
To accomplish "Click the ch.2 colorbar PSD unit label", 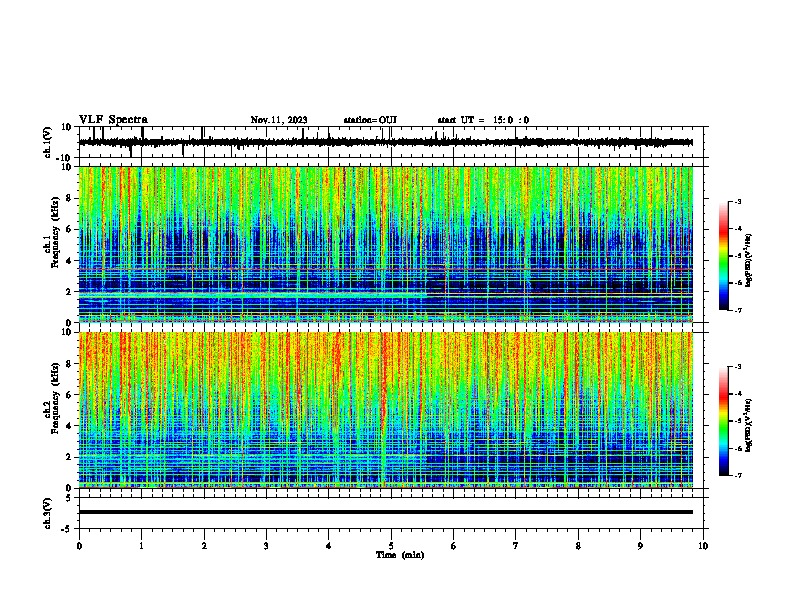I will click(x=748, y=426).
